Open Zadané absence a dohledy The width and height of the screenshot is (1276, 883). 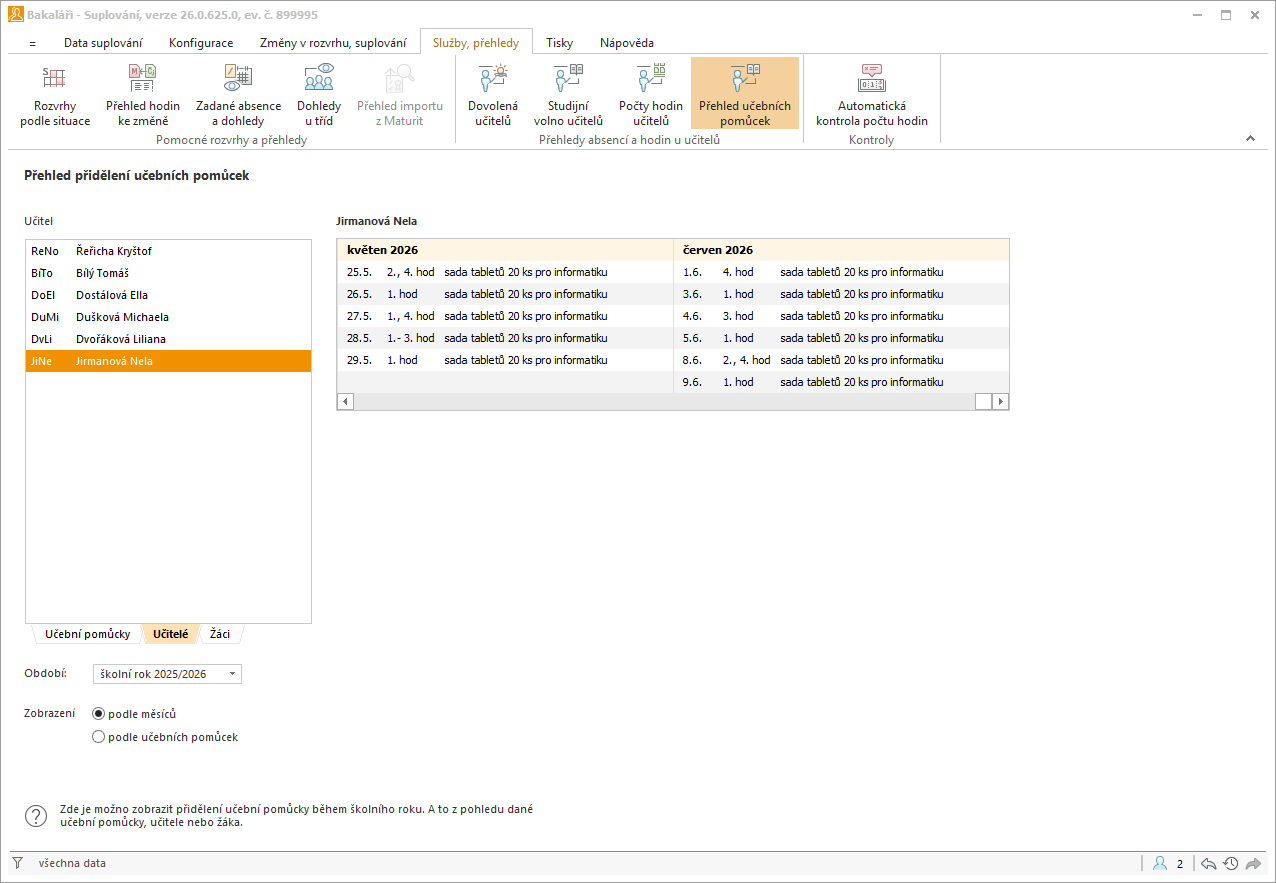pos(238,94)
